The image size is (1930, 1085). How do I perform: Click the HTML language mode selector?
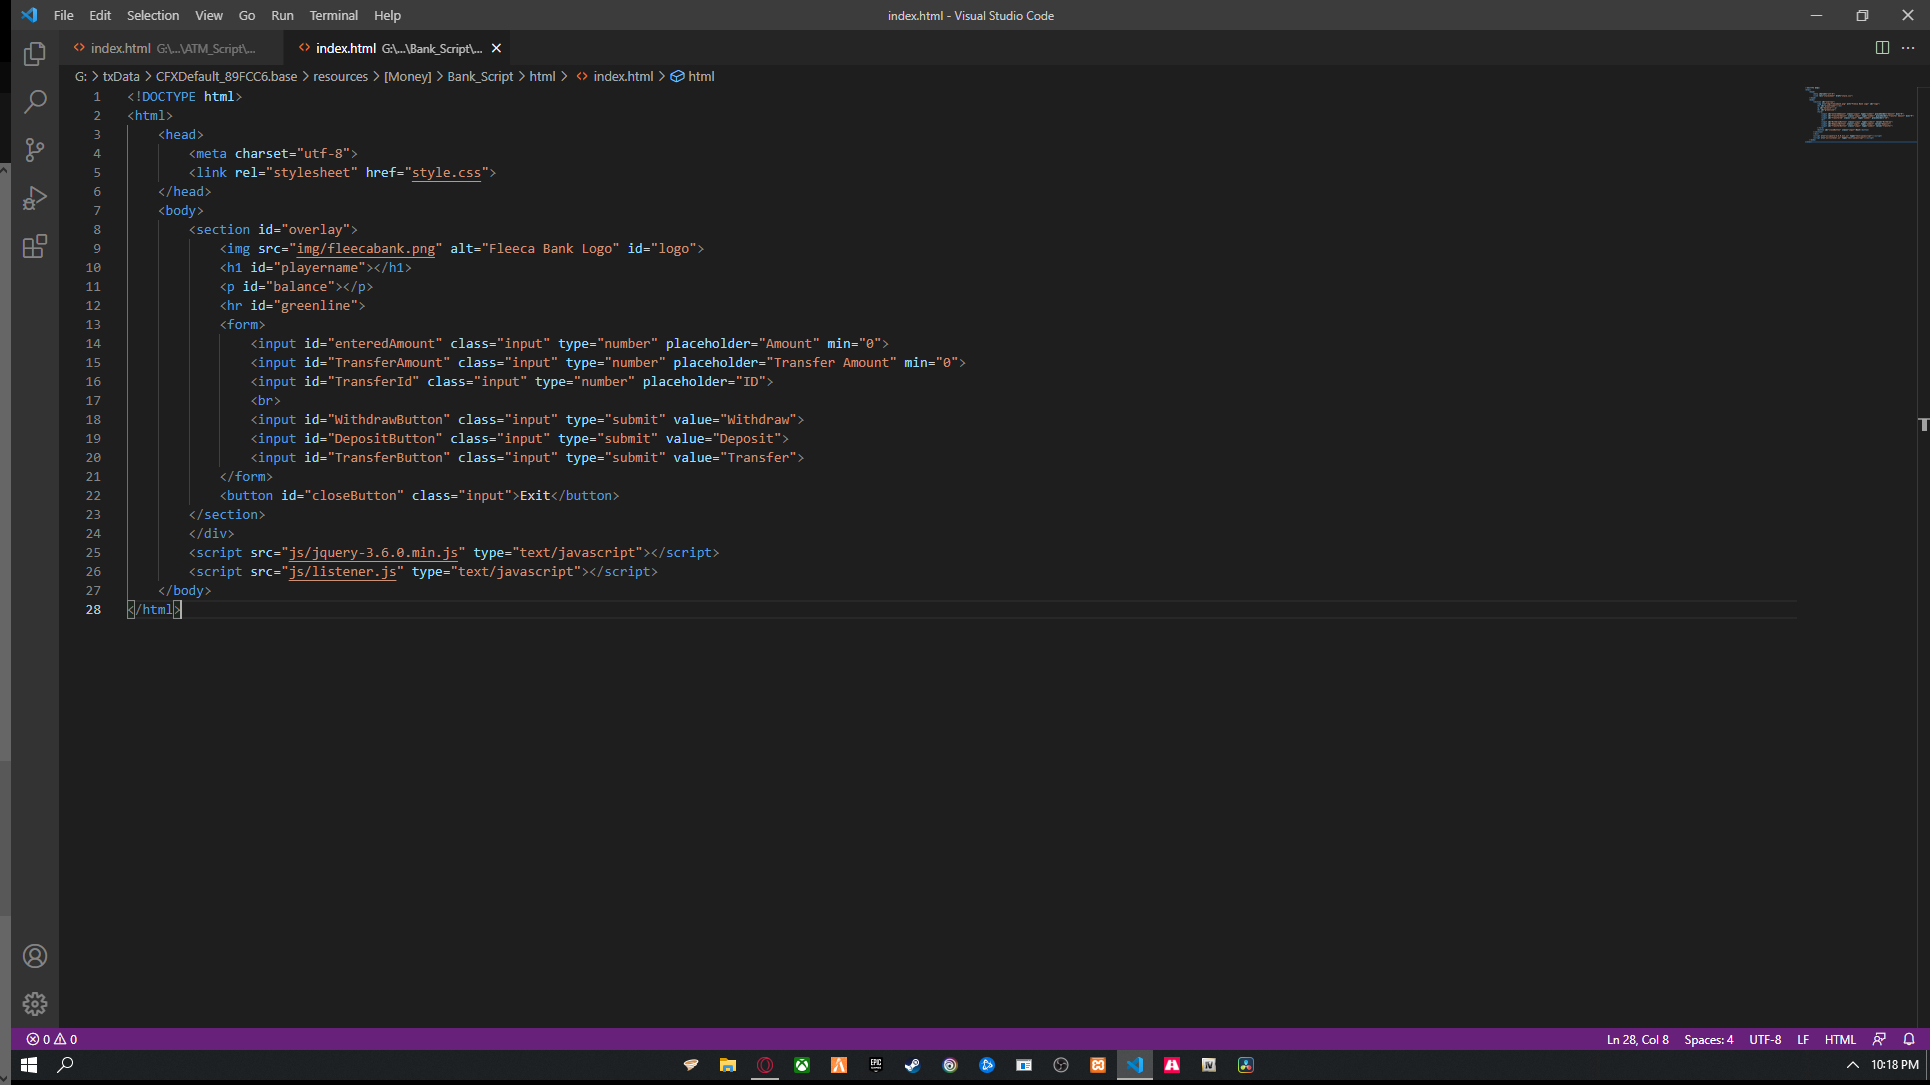tap(1839, 1039)
